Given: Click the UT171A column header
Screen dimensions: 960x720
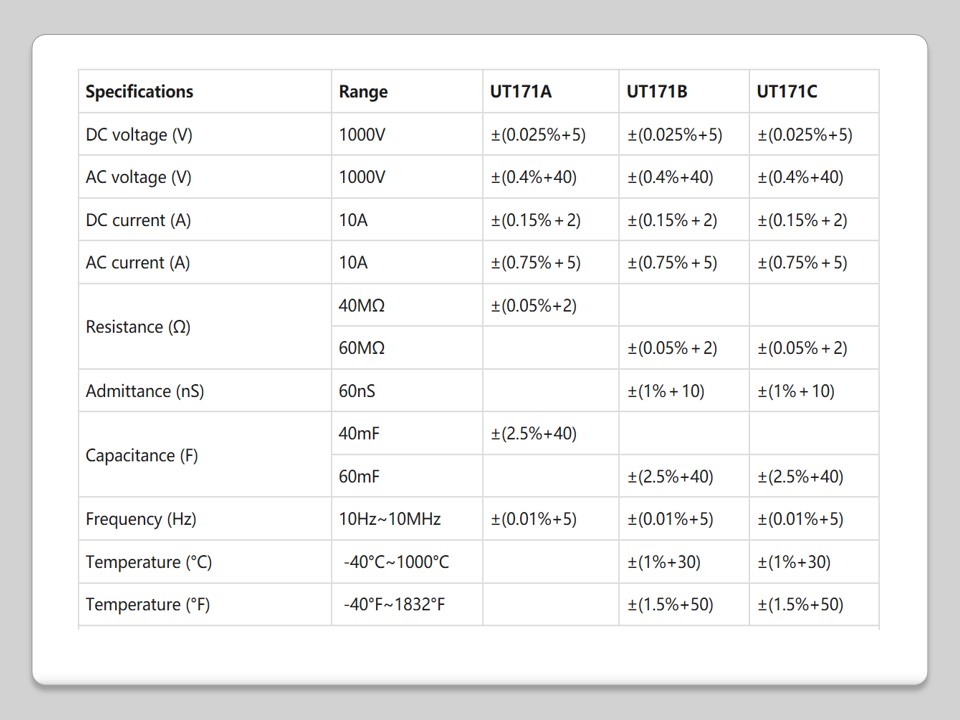Looking at the screenshot, I should pyautogui.click(x=520, y=92).
